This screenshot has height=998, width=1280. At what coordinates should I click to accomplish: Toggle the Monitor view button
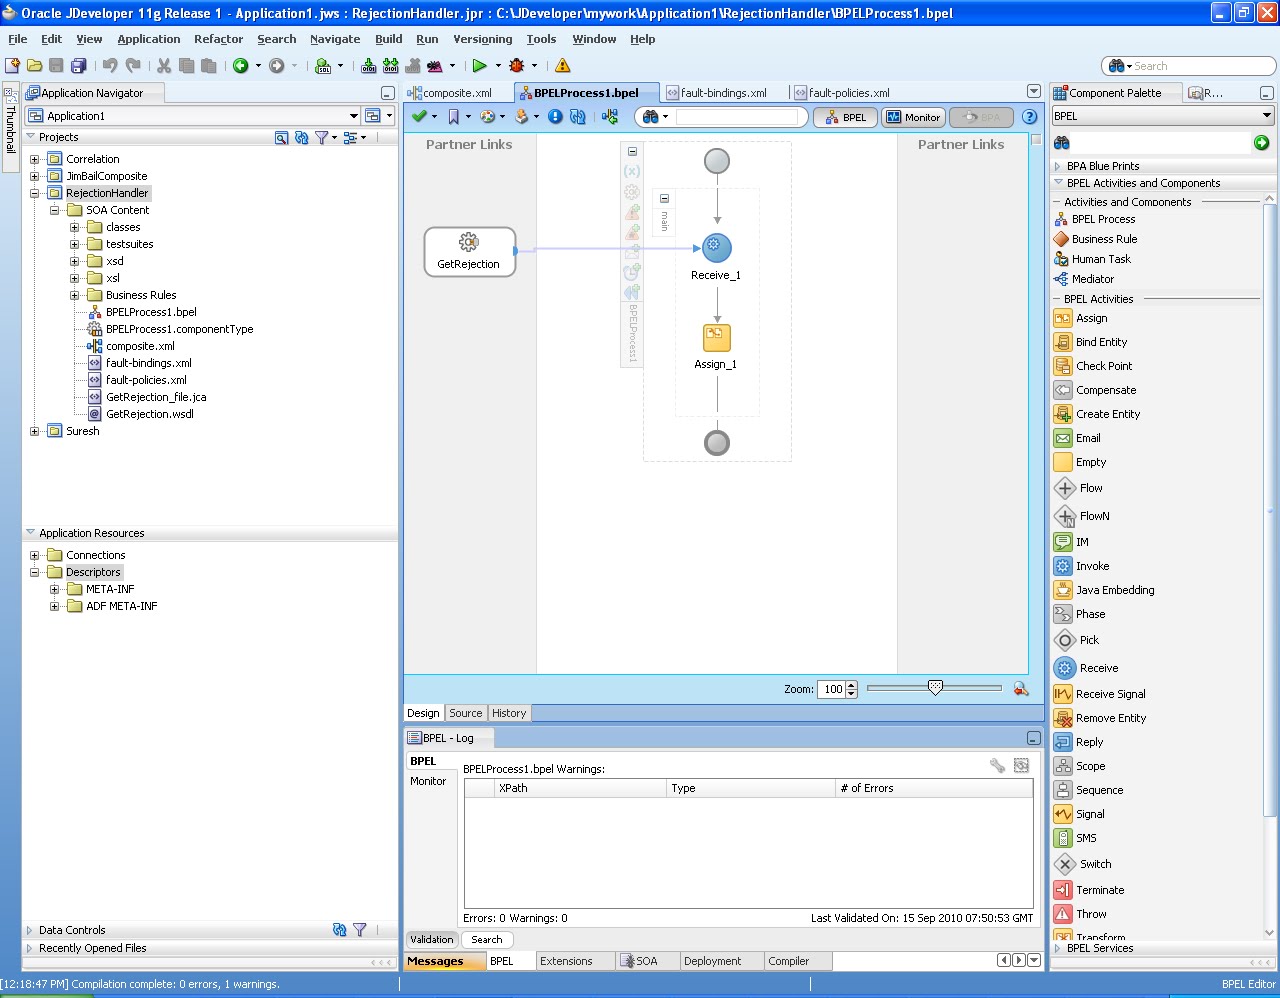point(912,116)
